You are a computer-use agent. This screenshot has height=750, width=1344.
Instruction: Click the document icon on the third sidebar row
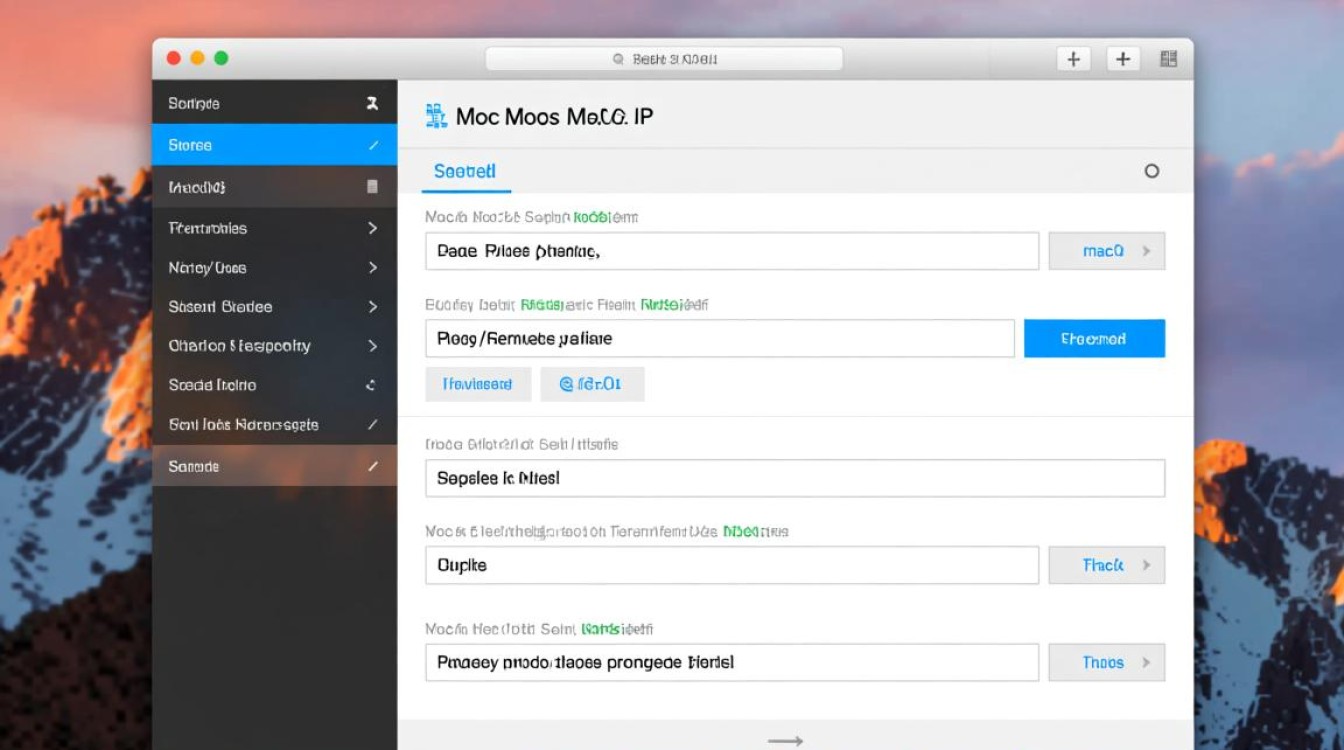(372, 187)
